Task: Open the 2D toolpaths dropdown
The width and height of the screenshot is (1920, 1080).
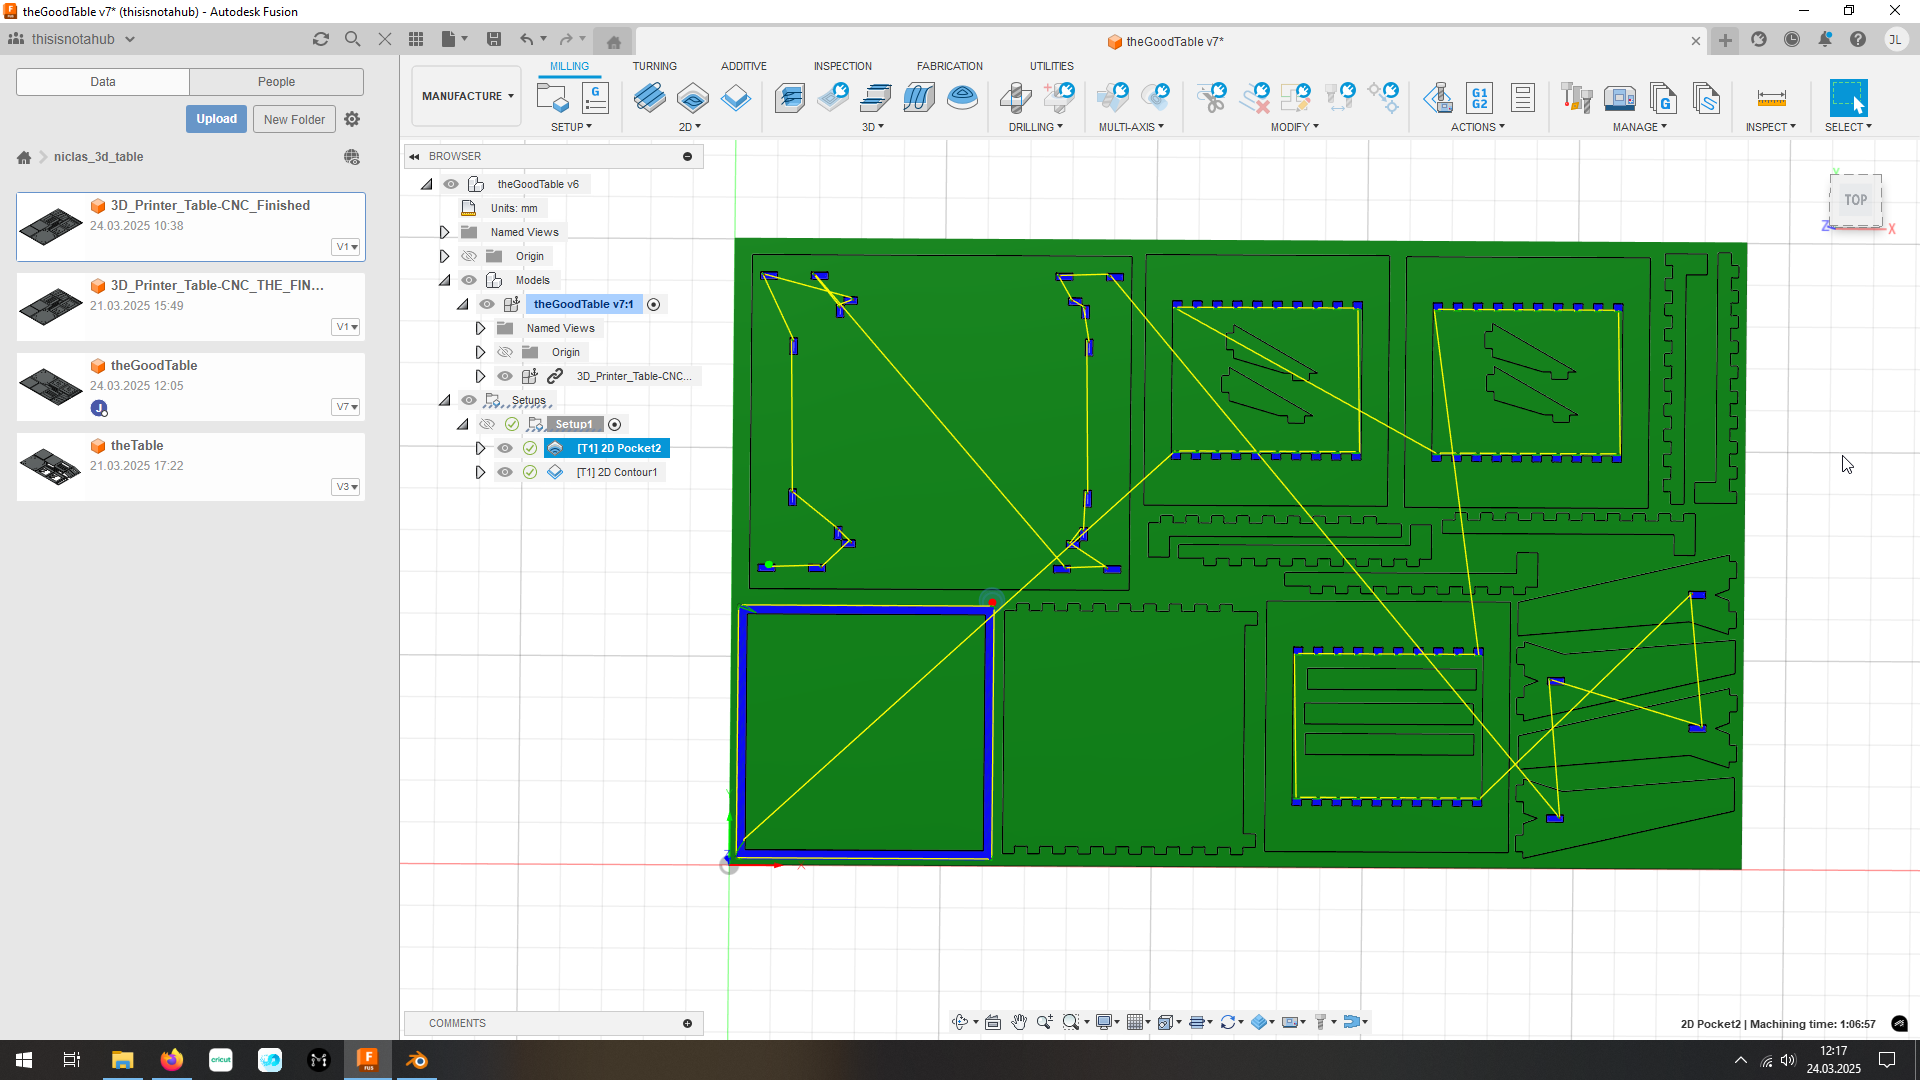Action: [690, 127]
